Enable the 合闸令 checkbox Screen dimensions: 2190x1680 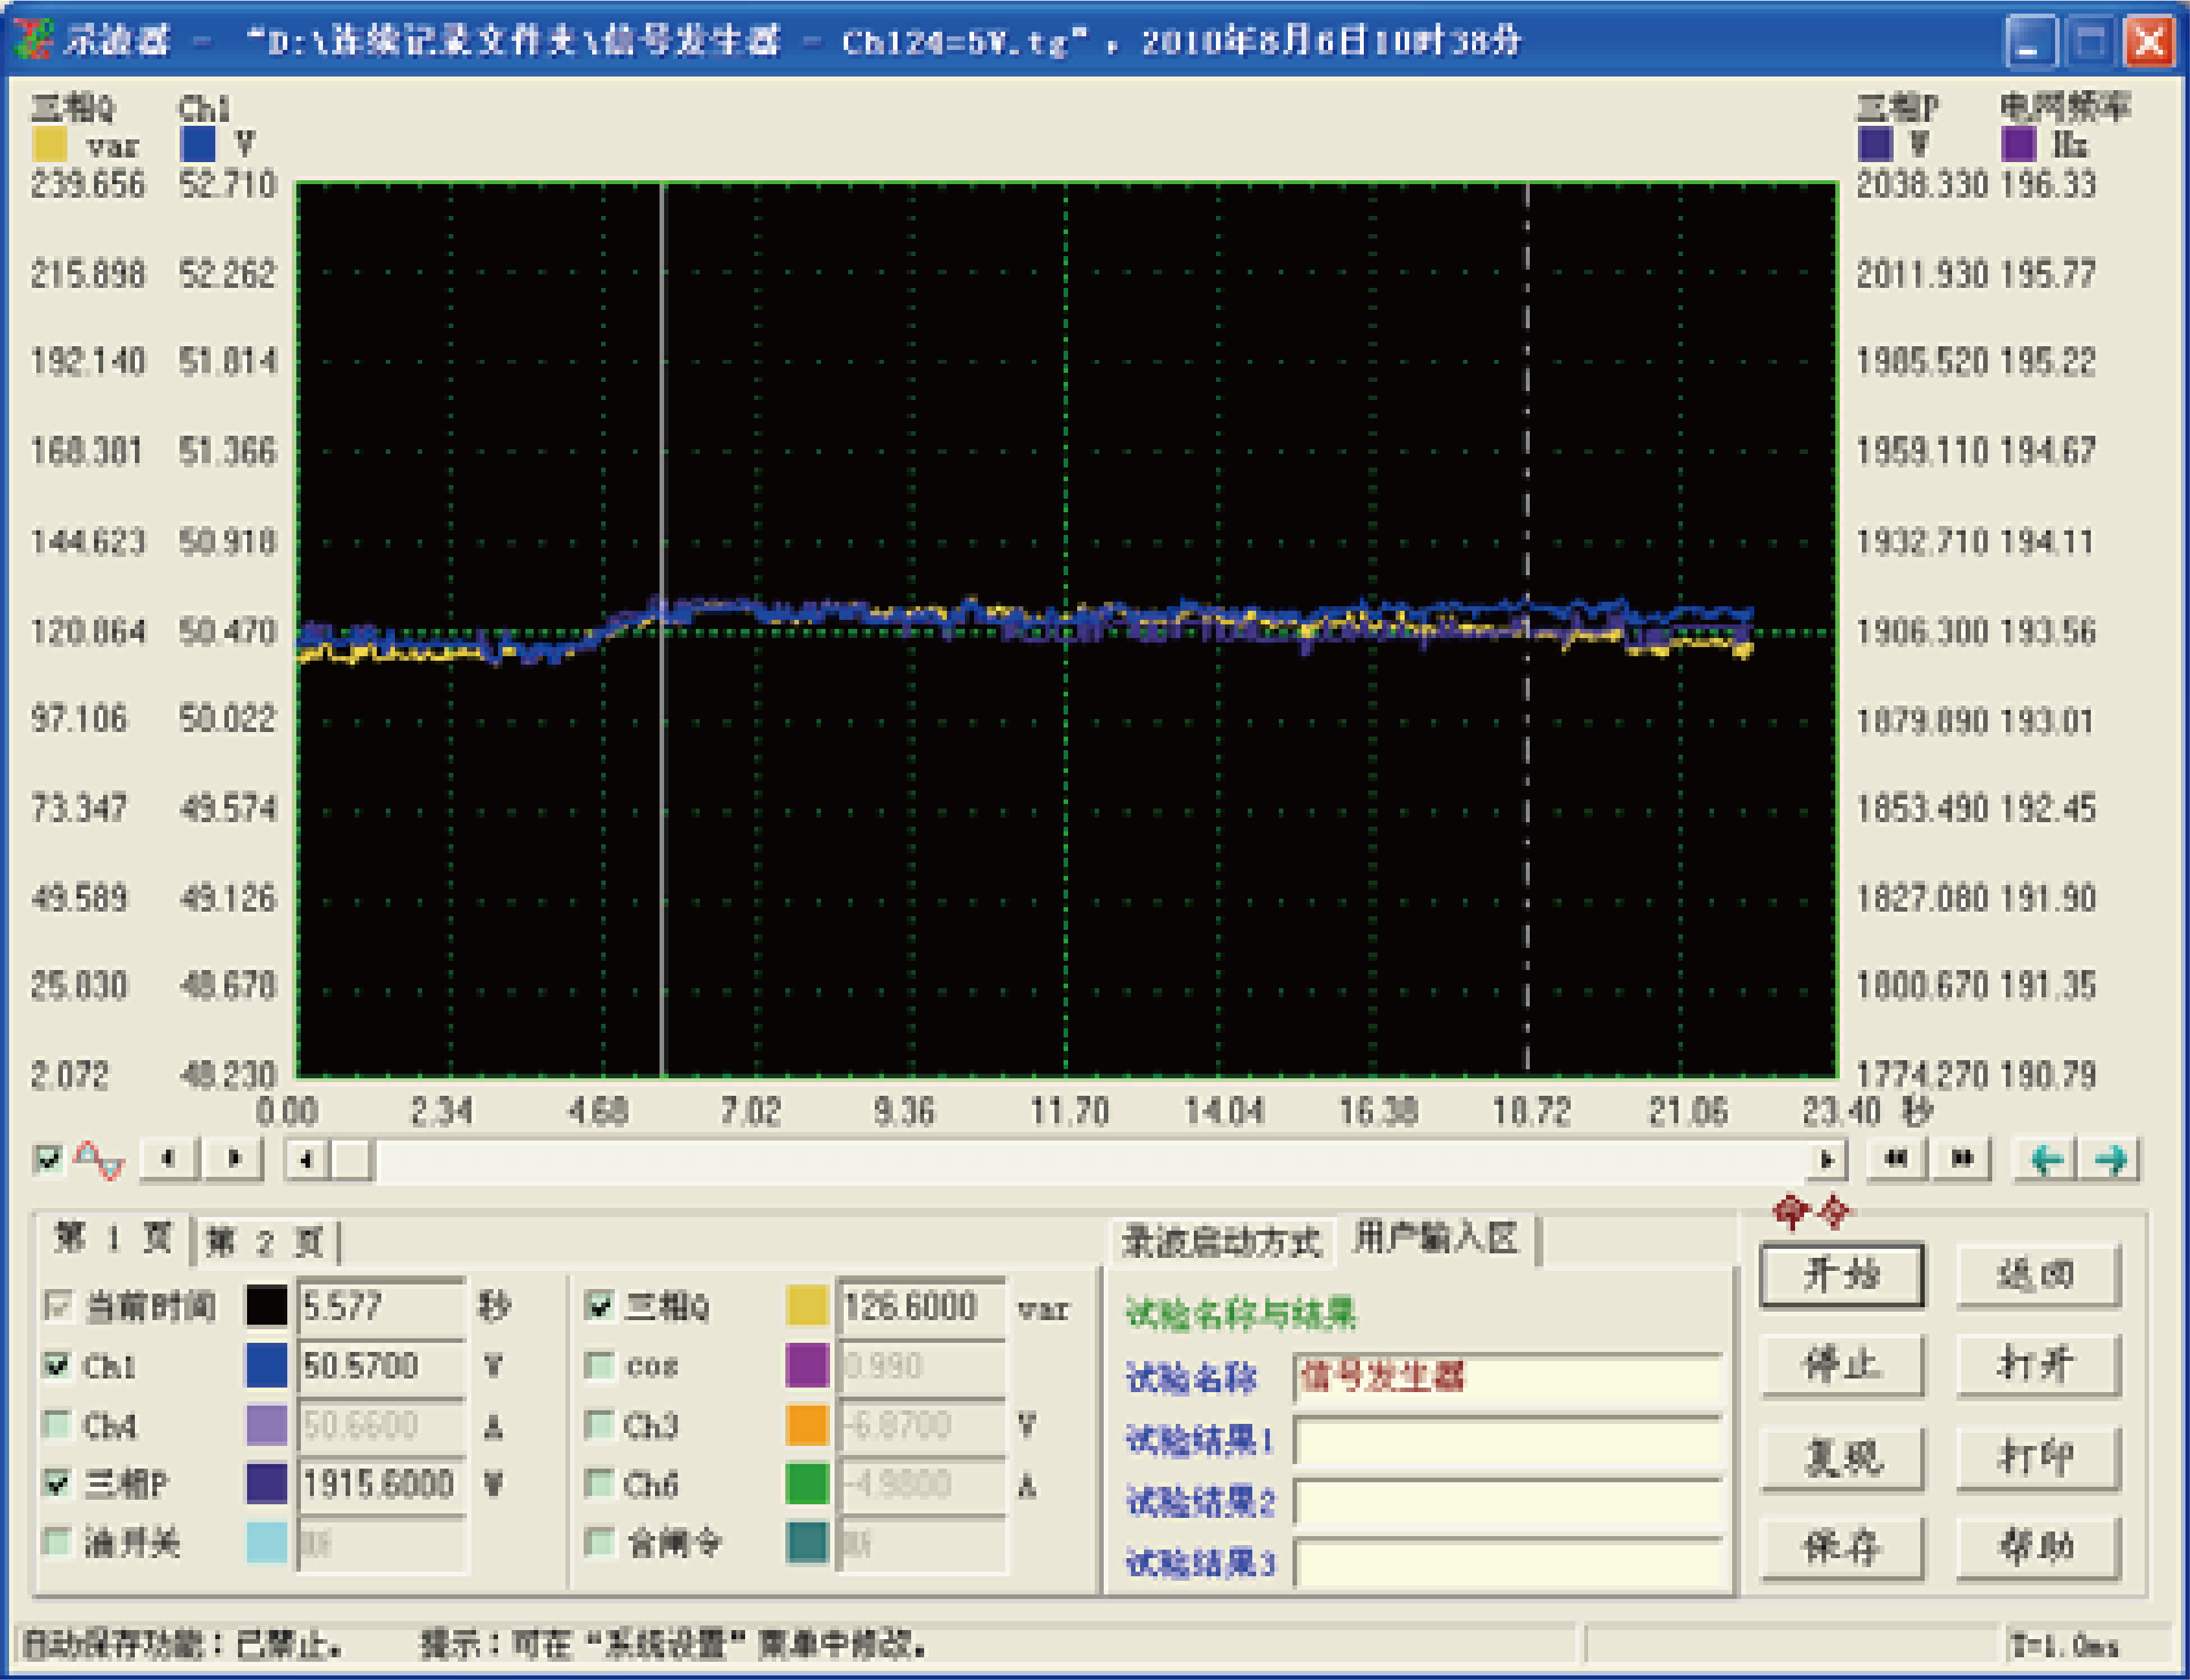tap(599, 1542)
